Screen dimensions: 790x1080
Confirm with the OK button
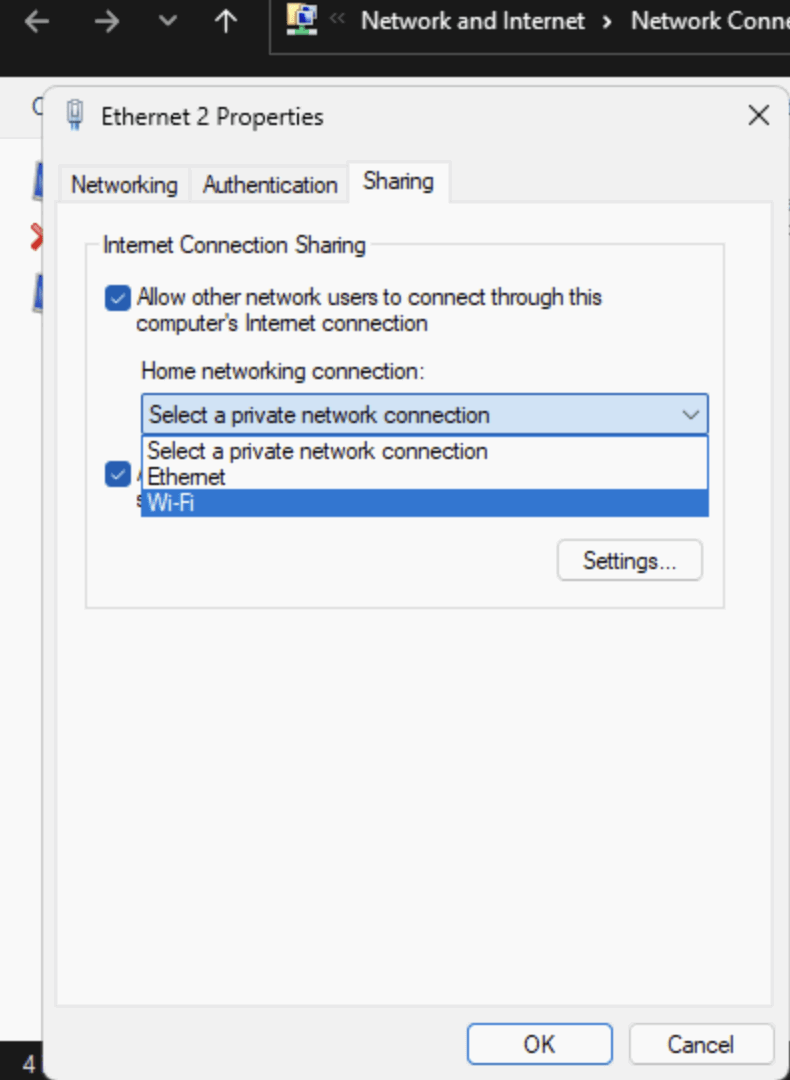(539, 1044)
